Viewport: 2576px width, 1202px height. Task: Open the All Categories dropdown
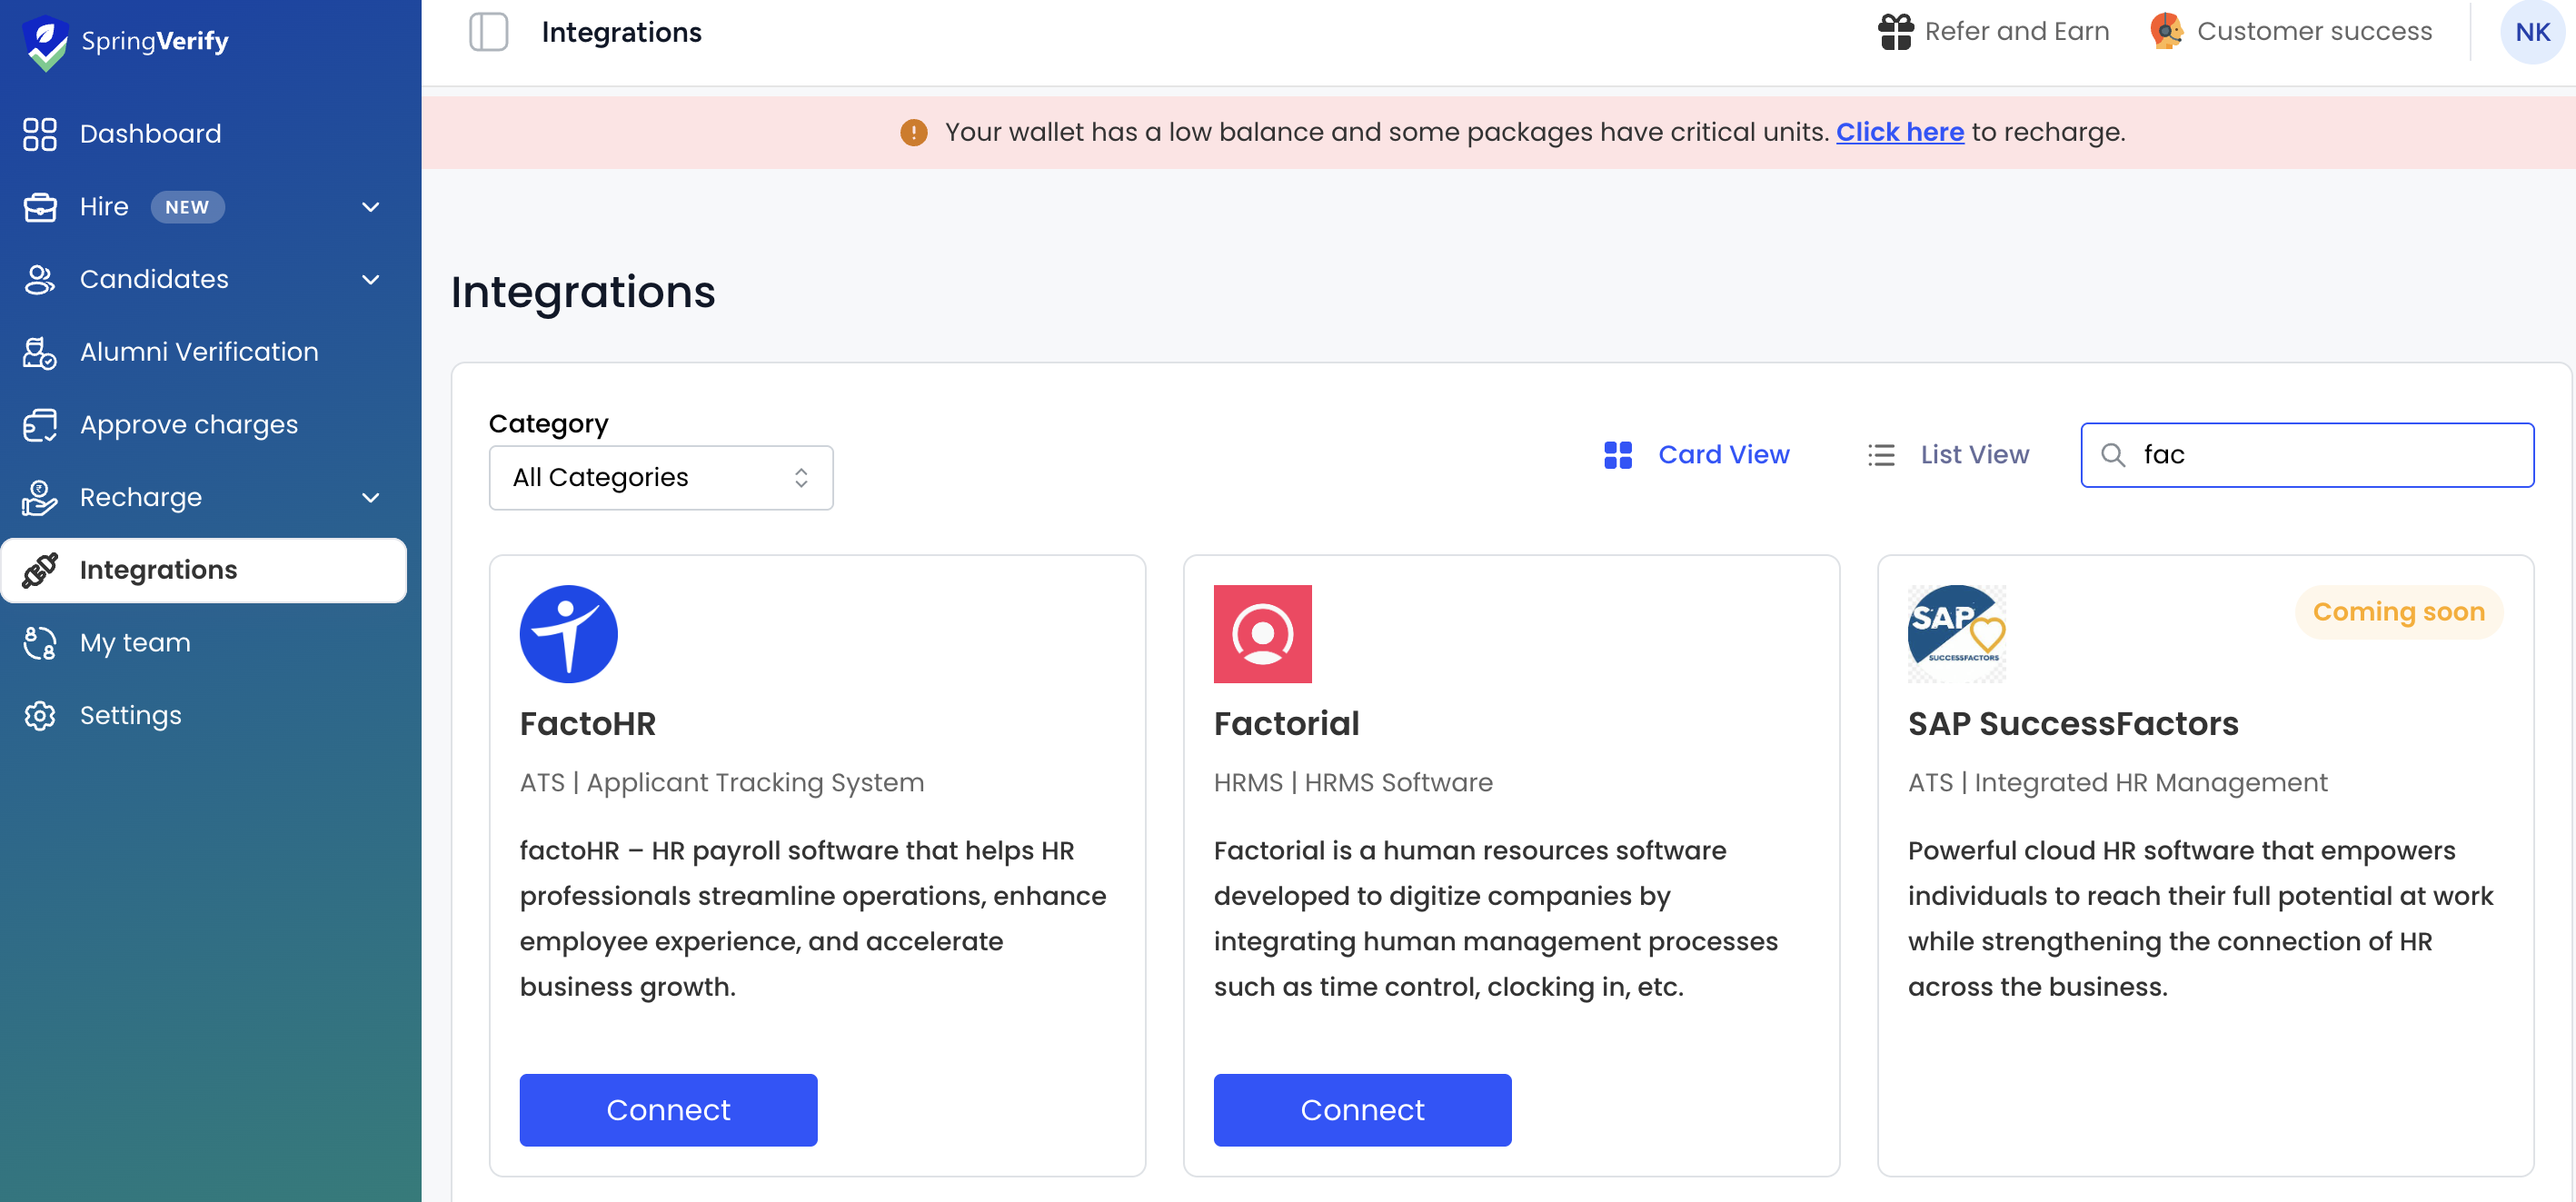pos(660,478)
